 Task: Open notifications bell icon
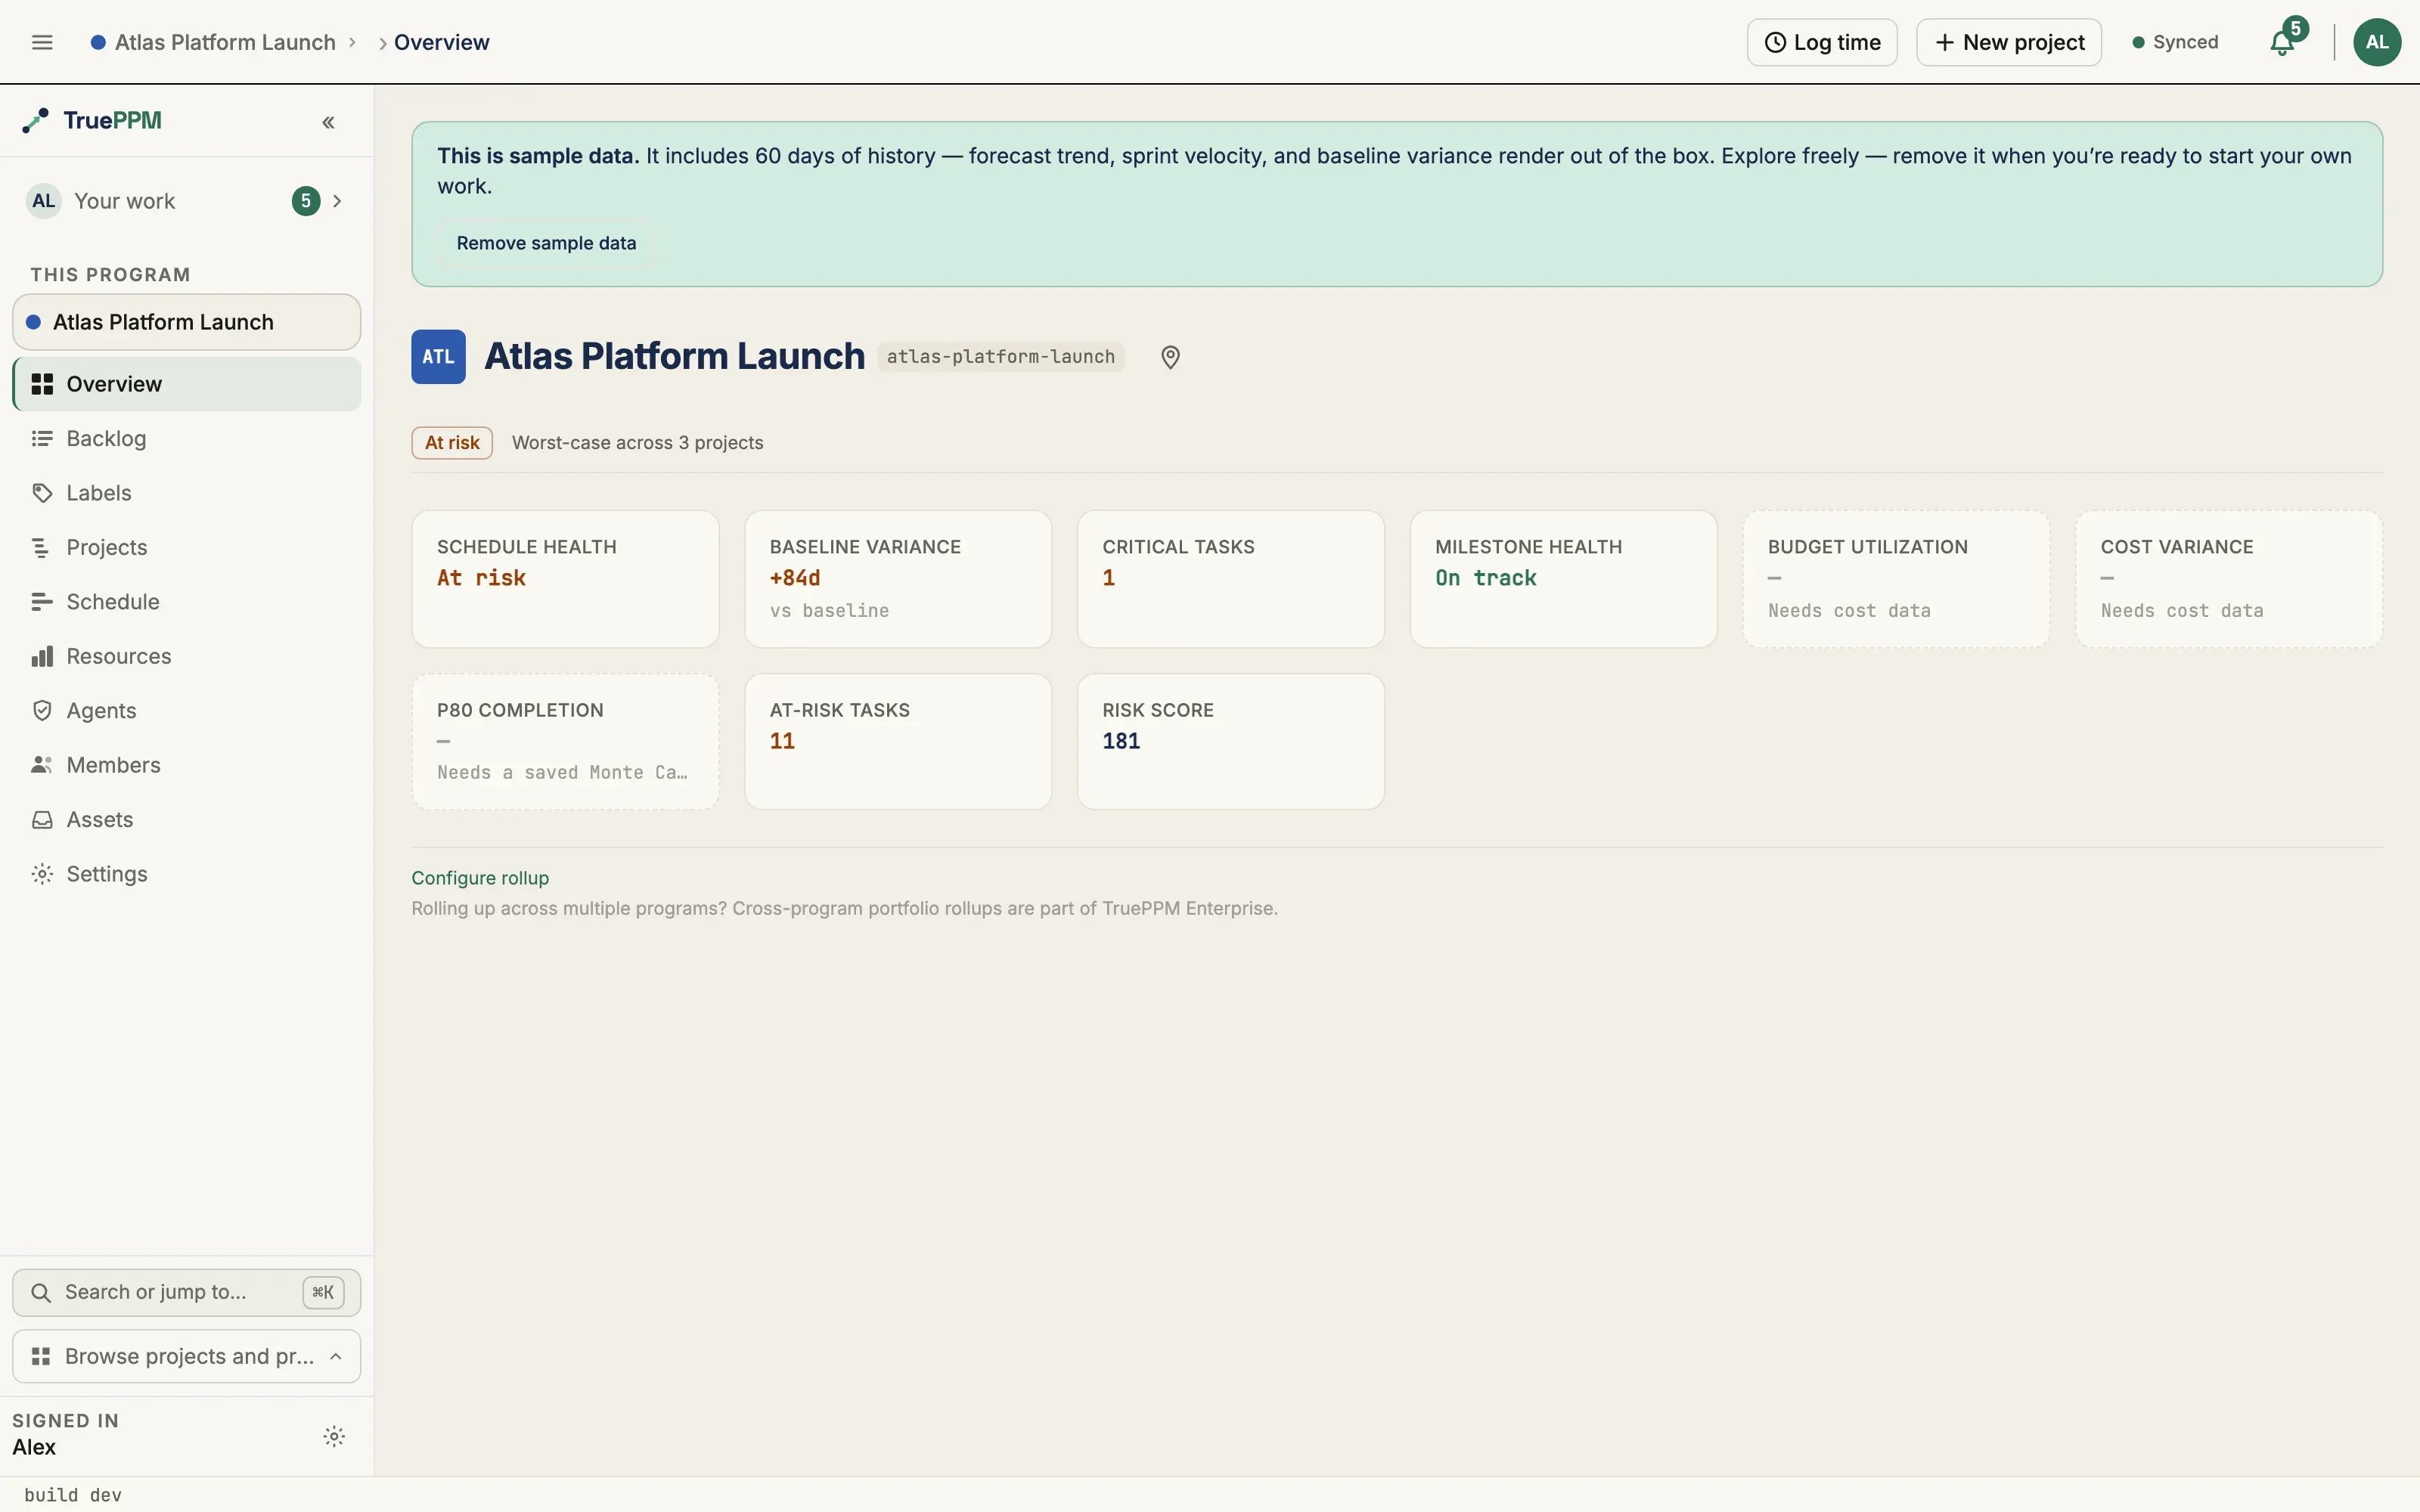coord(2282,42)
